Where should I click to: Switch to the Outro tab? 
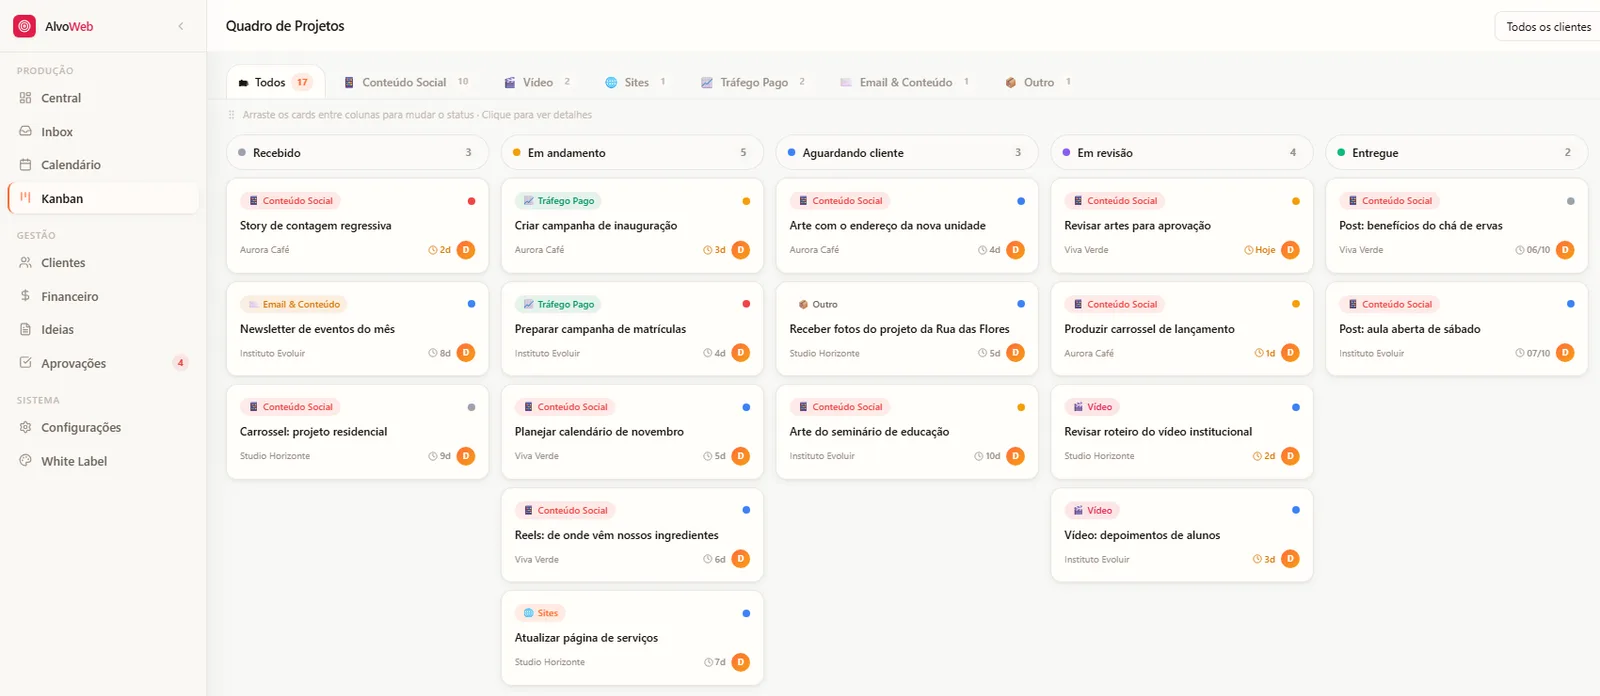coord(1038,82)
